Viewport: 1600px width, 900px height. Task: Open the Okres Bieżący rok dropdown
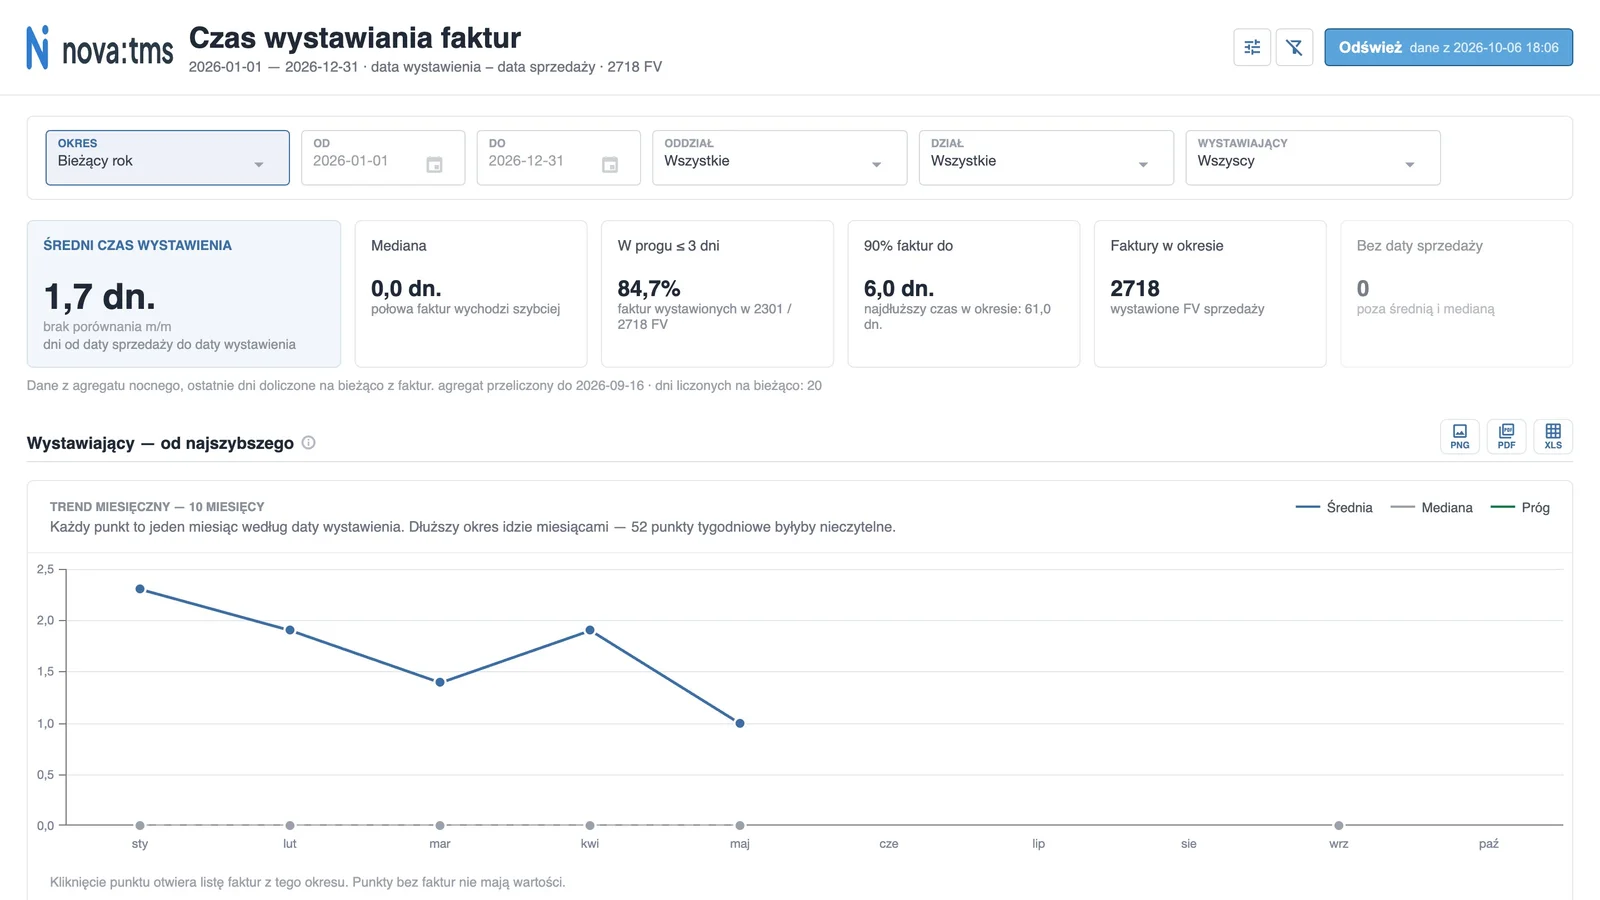[x=167, y=158]
